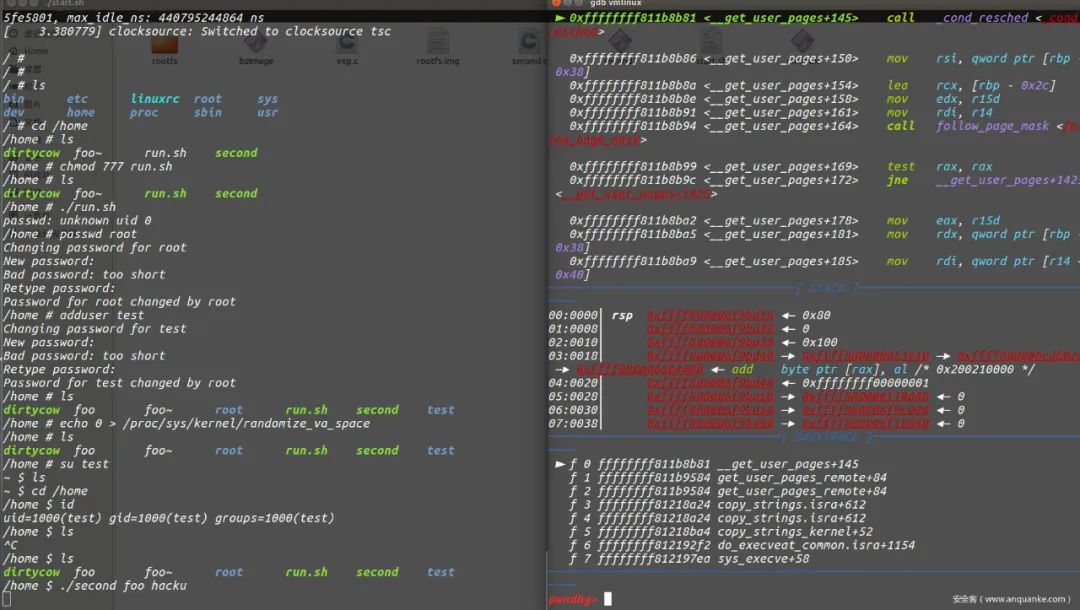Click 'add byte ptr [rax], al' stack annotation
The width and height of the screenshot is (1080, 610).
[820, 370]
